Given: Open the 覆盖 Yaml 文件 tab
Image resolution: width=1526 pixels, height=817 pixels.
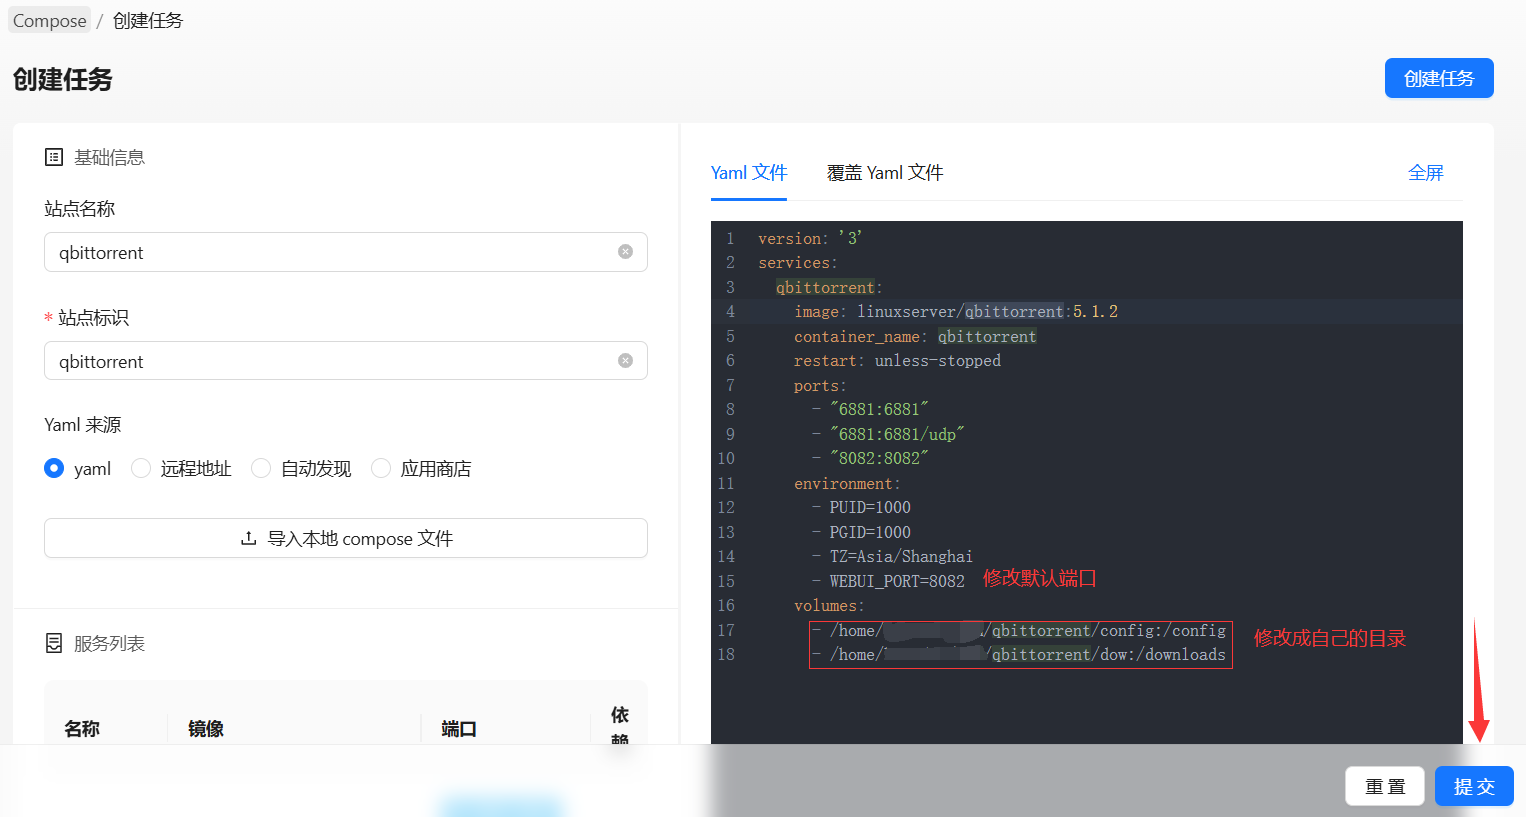Looking at the screenshot, I should 885,173.
